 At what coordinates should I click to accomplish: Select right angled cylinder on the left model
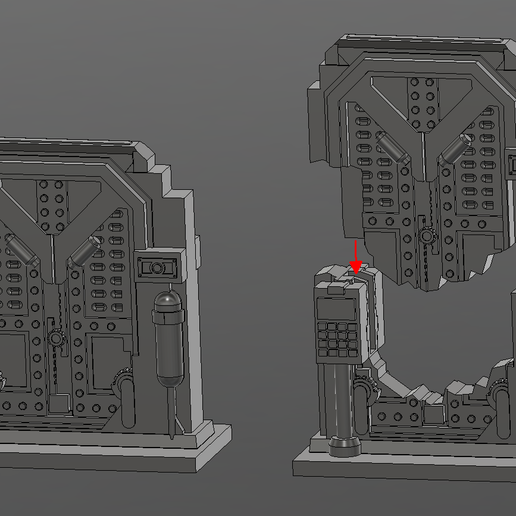[85, 252]
